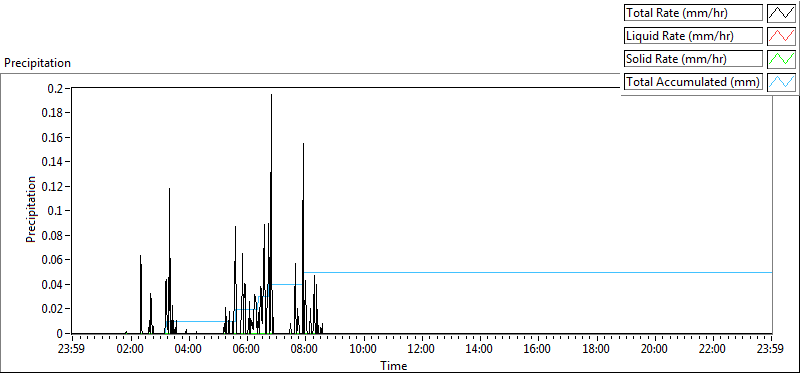Click the vertical Precipitation Y-axis title
This screenshot has width=800, height=373.
[x=31, y=209]
